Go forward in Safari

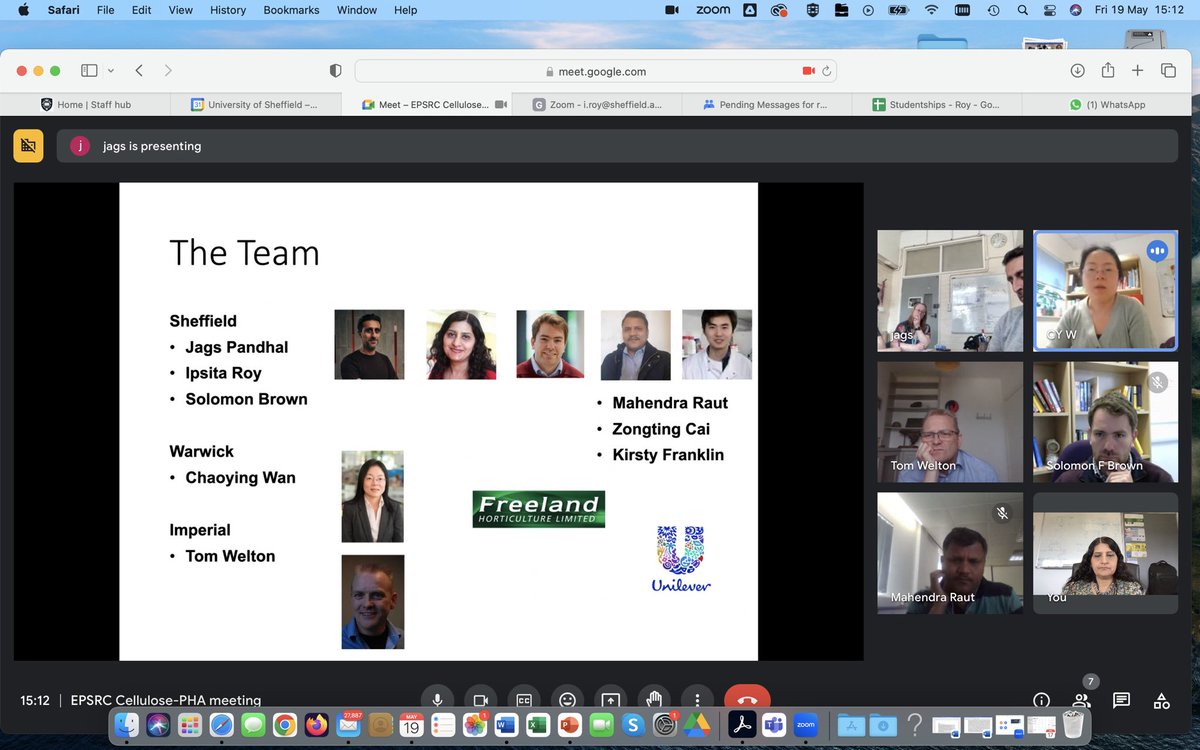pyautogui.click(x=168, y=71)
